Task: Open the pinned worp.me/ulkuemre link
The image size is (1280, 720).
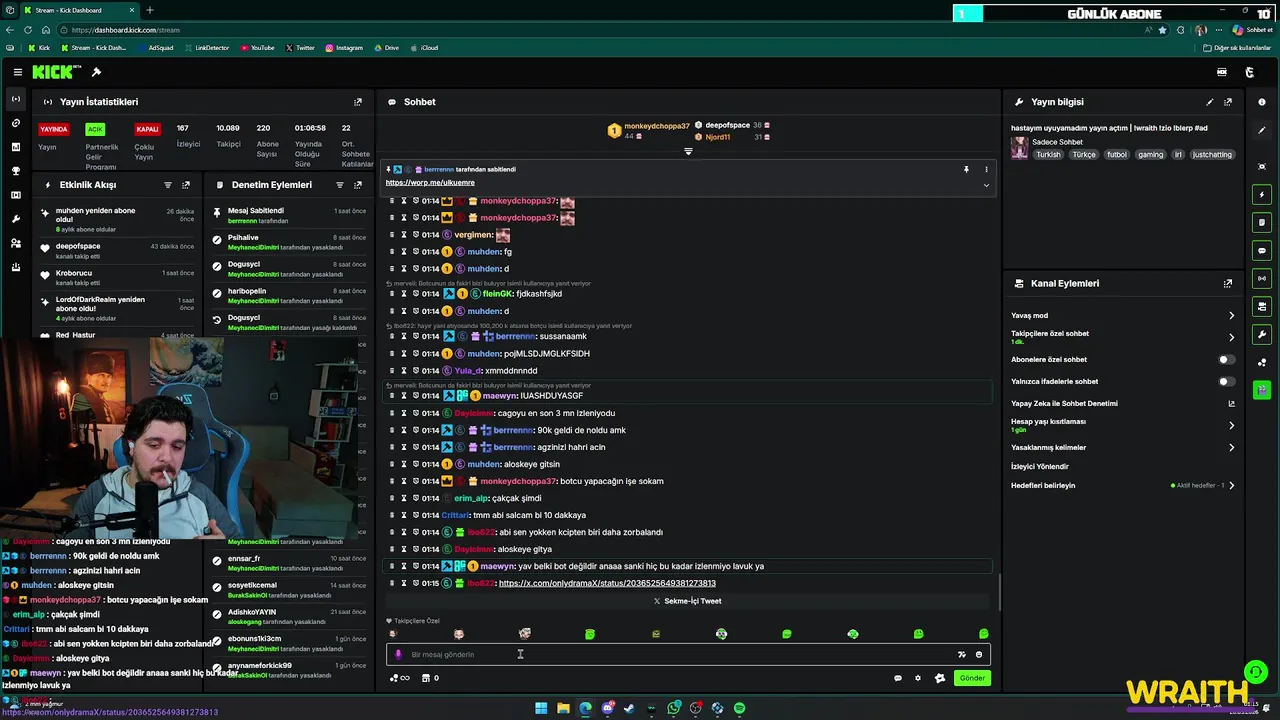Action: tap(430, 183)
